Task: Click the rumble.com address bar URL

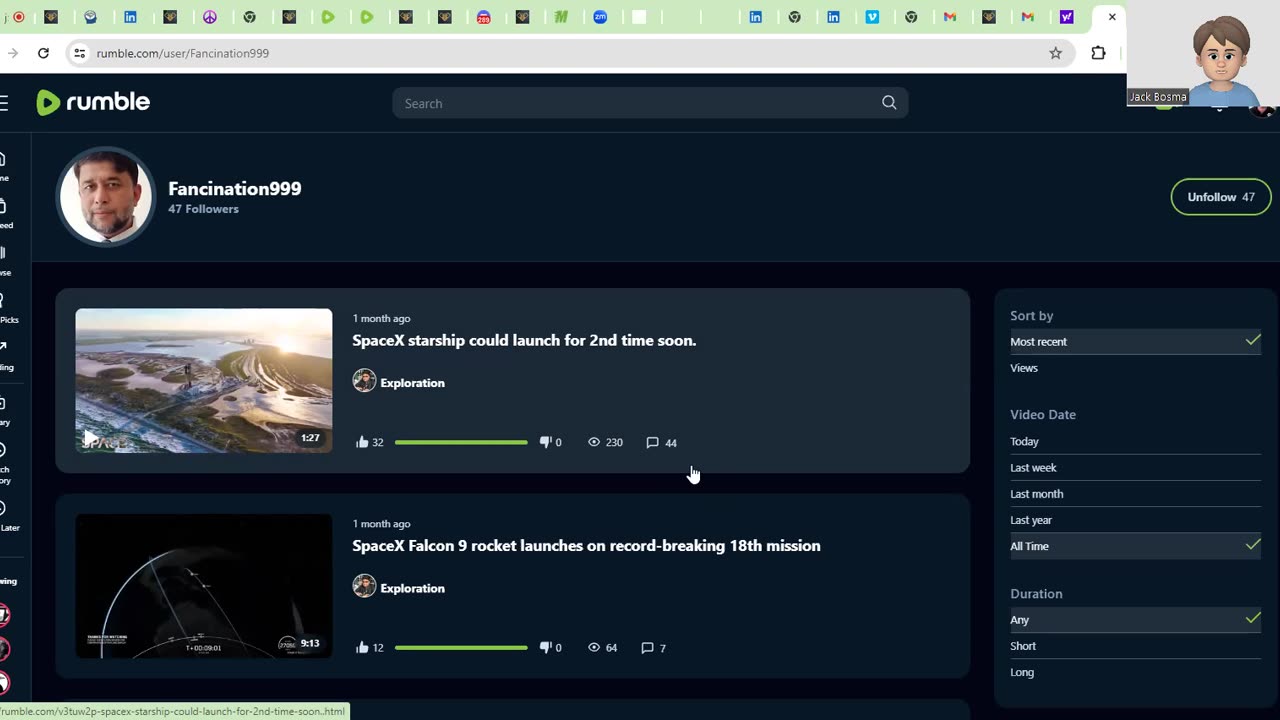Action: tap(183, 53)
